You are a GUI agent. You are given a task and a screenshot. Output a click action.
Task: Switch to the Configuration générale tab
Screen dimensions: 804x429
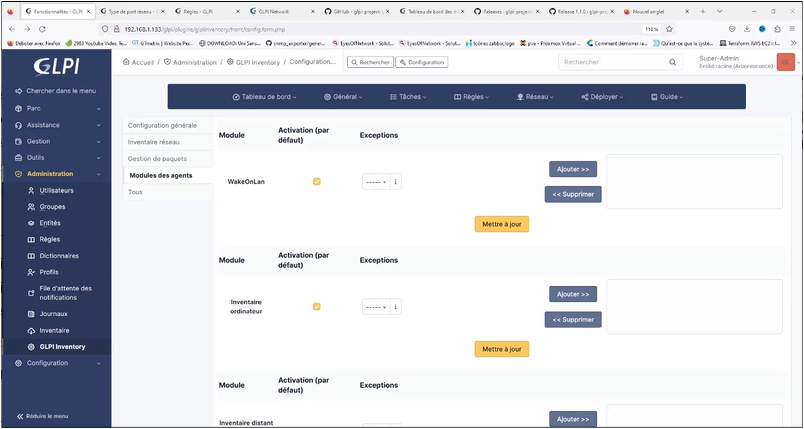[163, 125]
